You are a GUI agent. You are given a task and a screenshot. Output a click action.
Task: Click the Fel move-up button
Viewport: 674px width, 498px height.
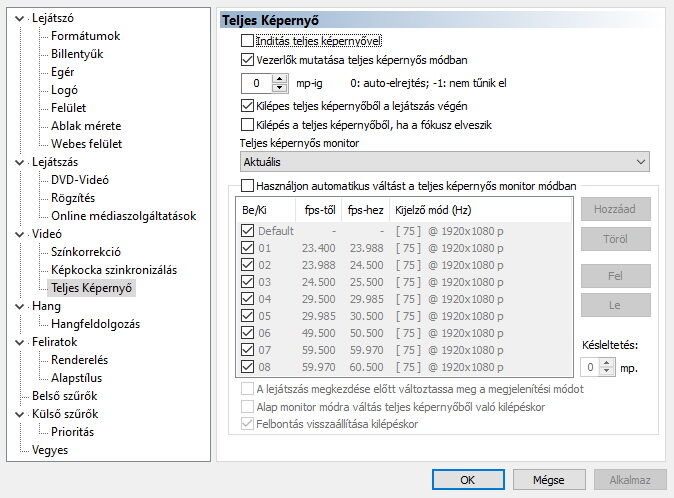[x=615, y=276]
